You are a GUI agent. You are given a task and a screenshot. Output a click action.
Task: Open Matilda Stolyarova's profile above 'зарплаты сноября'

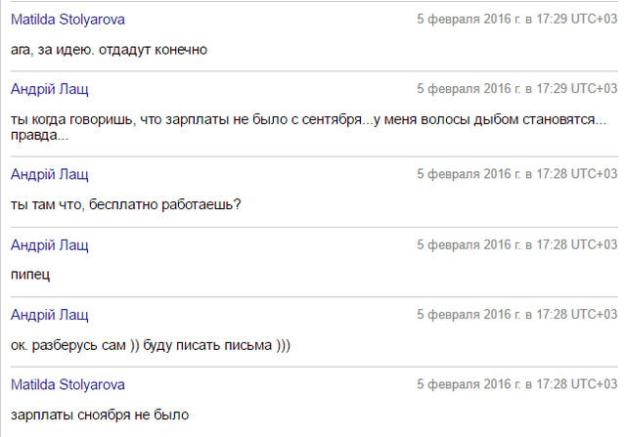67,385
